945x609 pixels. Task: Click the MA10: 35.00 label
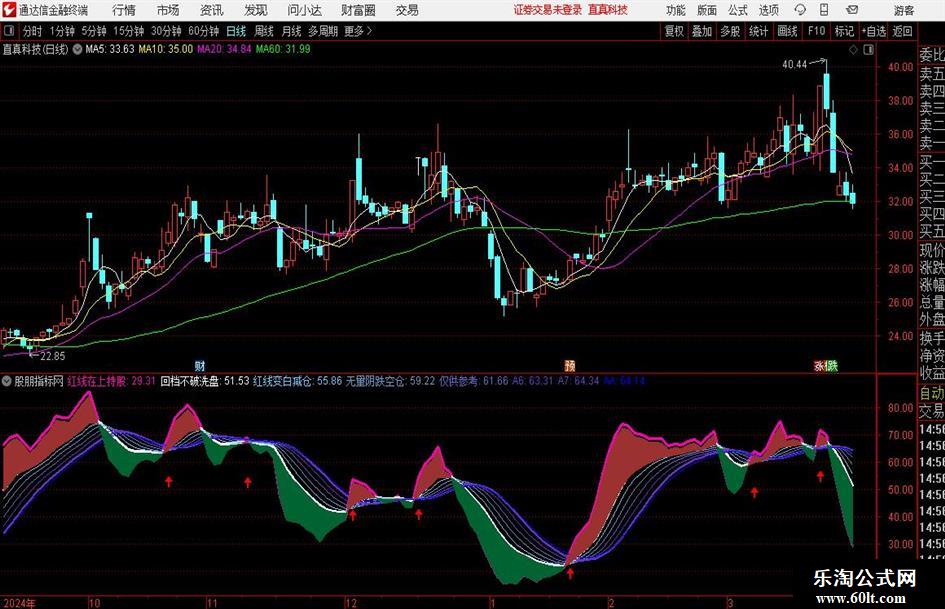click(x=166, y=49)
